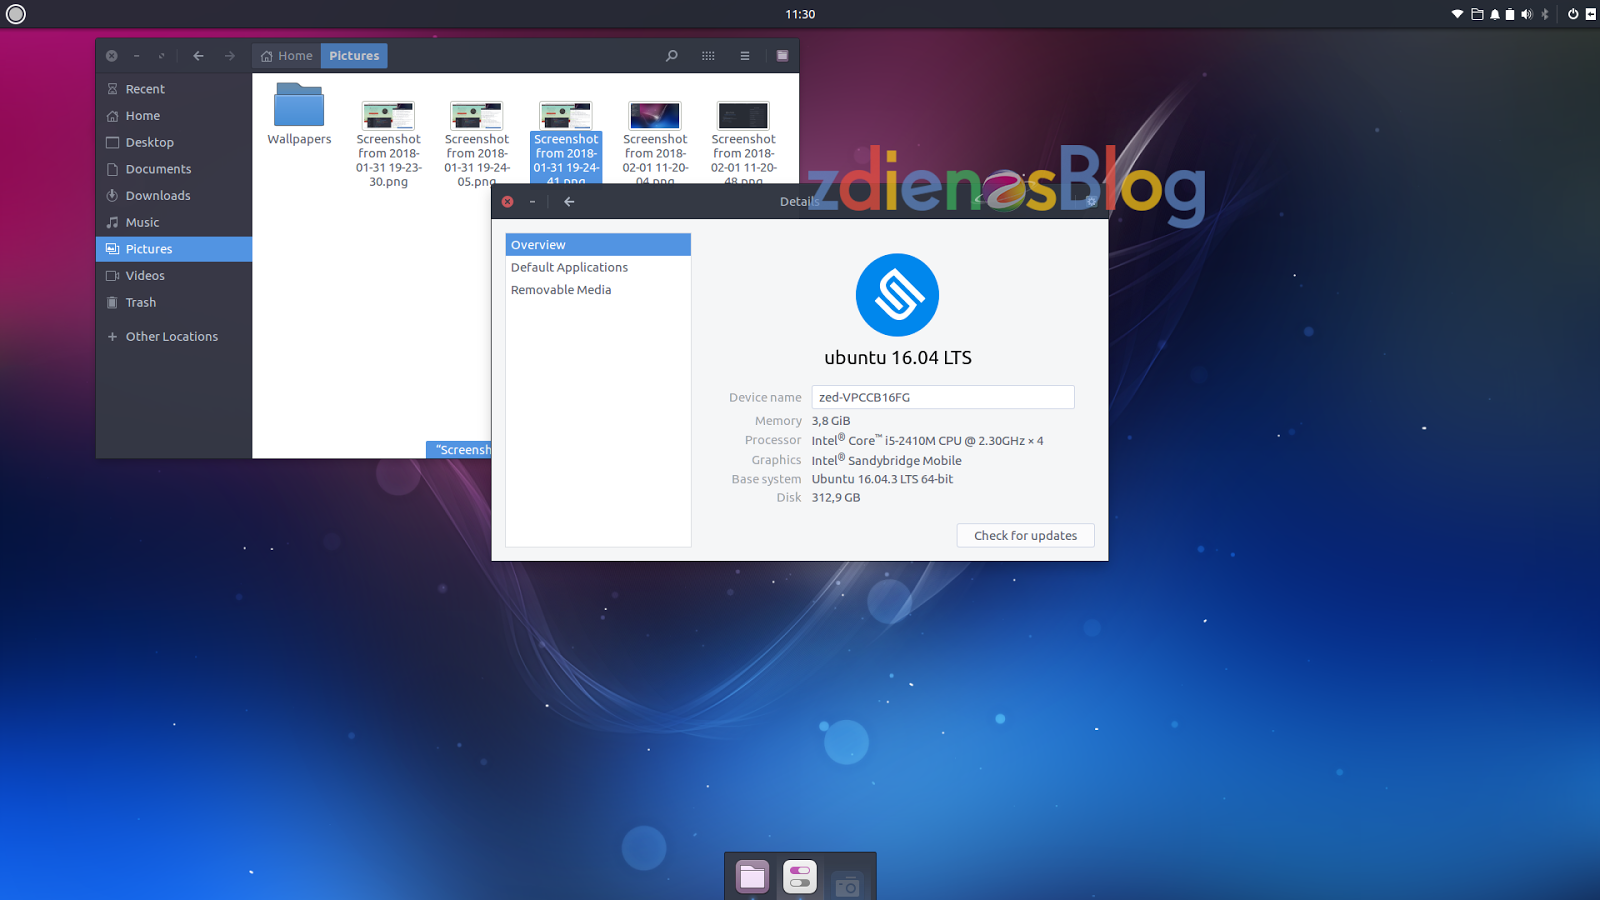Open Settings toggle icon in dock
This screenshot has height=900, width=1600.
(800, 877)
